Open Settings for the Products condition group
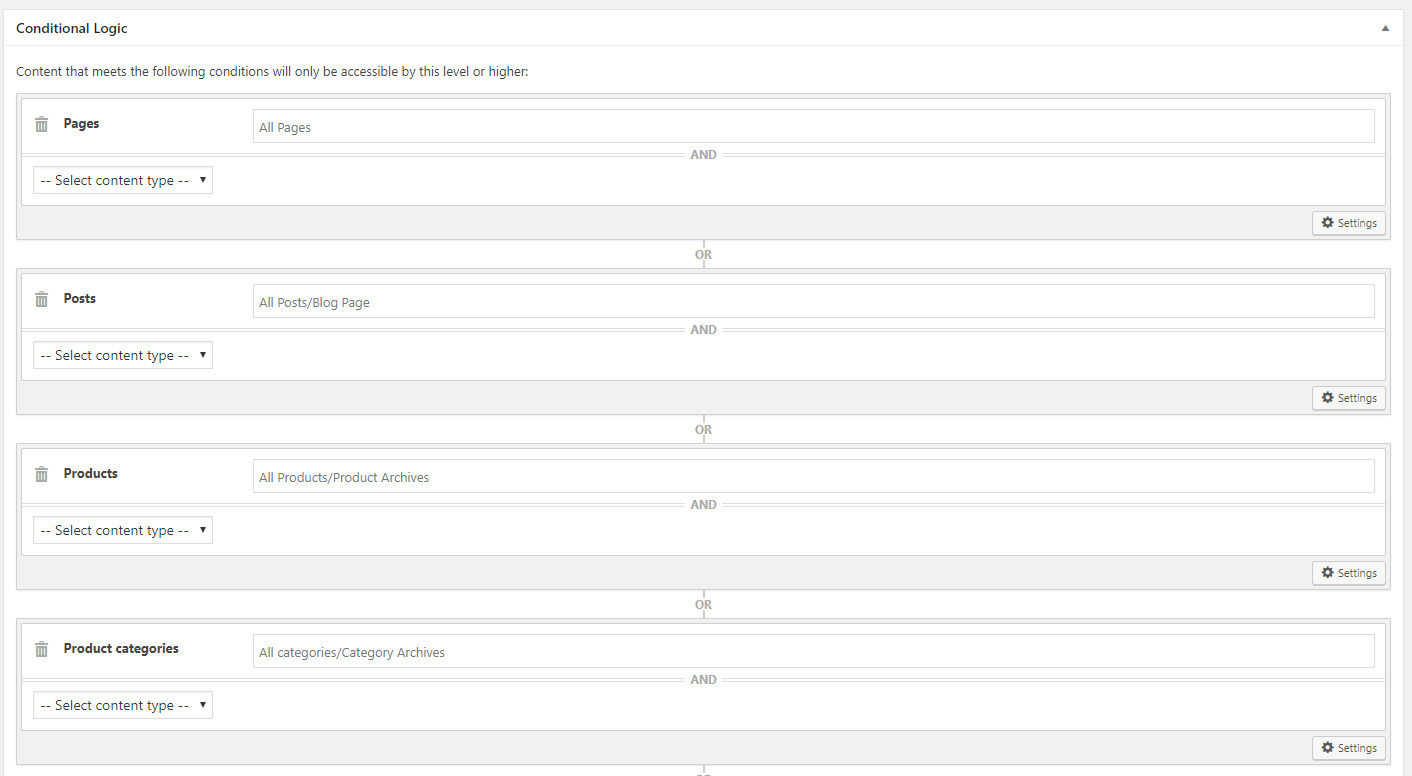Viewport: 1412px width, 776px height. pos(1349,573)
